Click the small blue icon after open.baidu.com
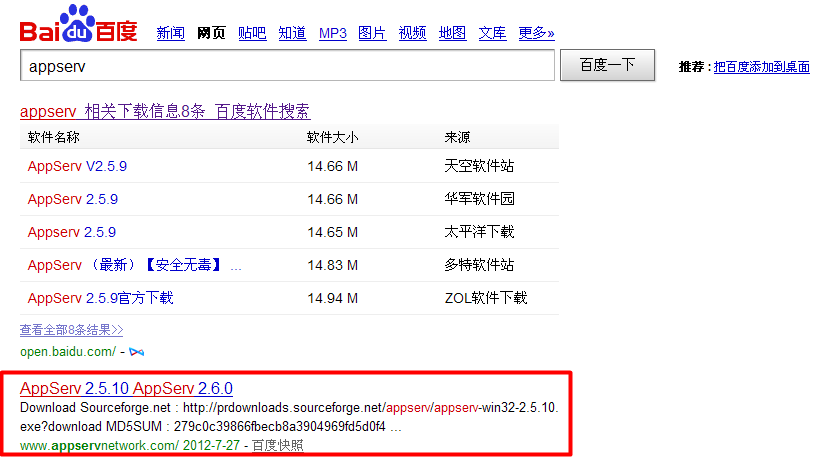Image resolution: width=838 pixels, height=461 pixels. click(x=137, y=352)
